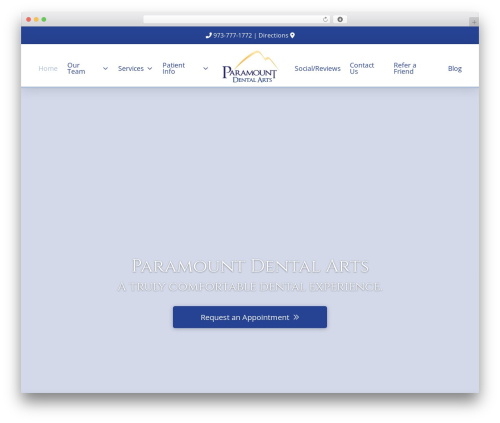Open the Refer a Friend page
500x423 pixels.
coord(405,68)
